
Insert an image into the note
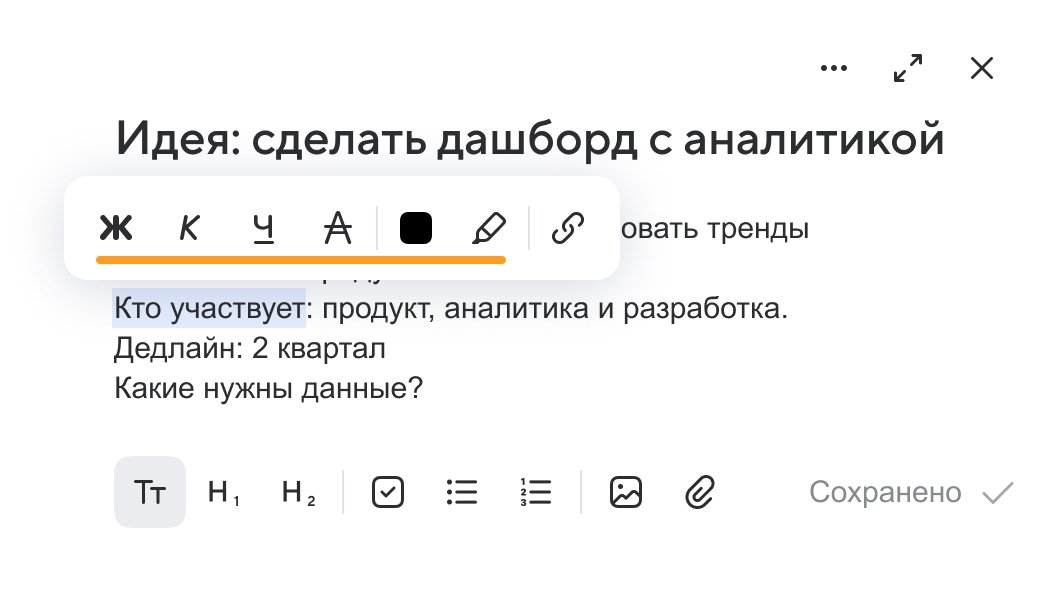626,492
